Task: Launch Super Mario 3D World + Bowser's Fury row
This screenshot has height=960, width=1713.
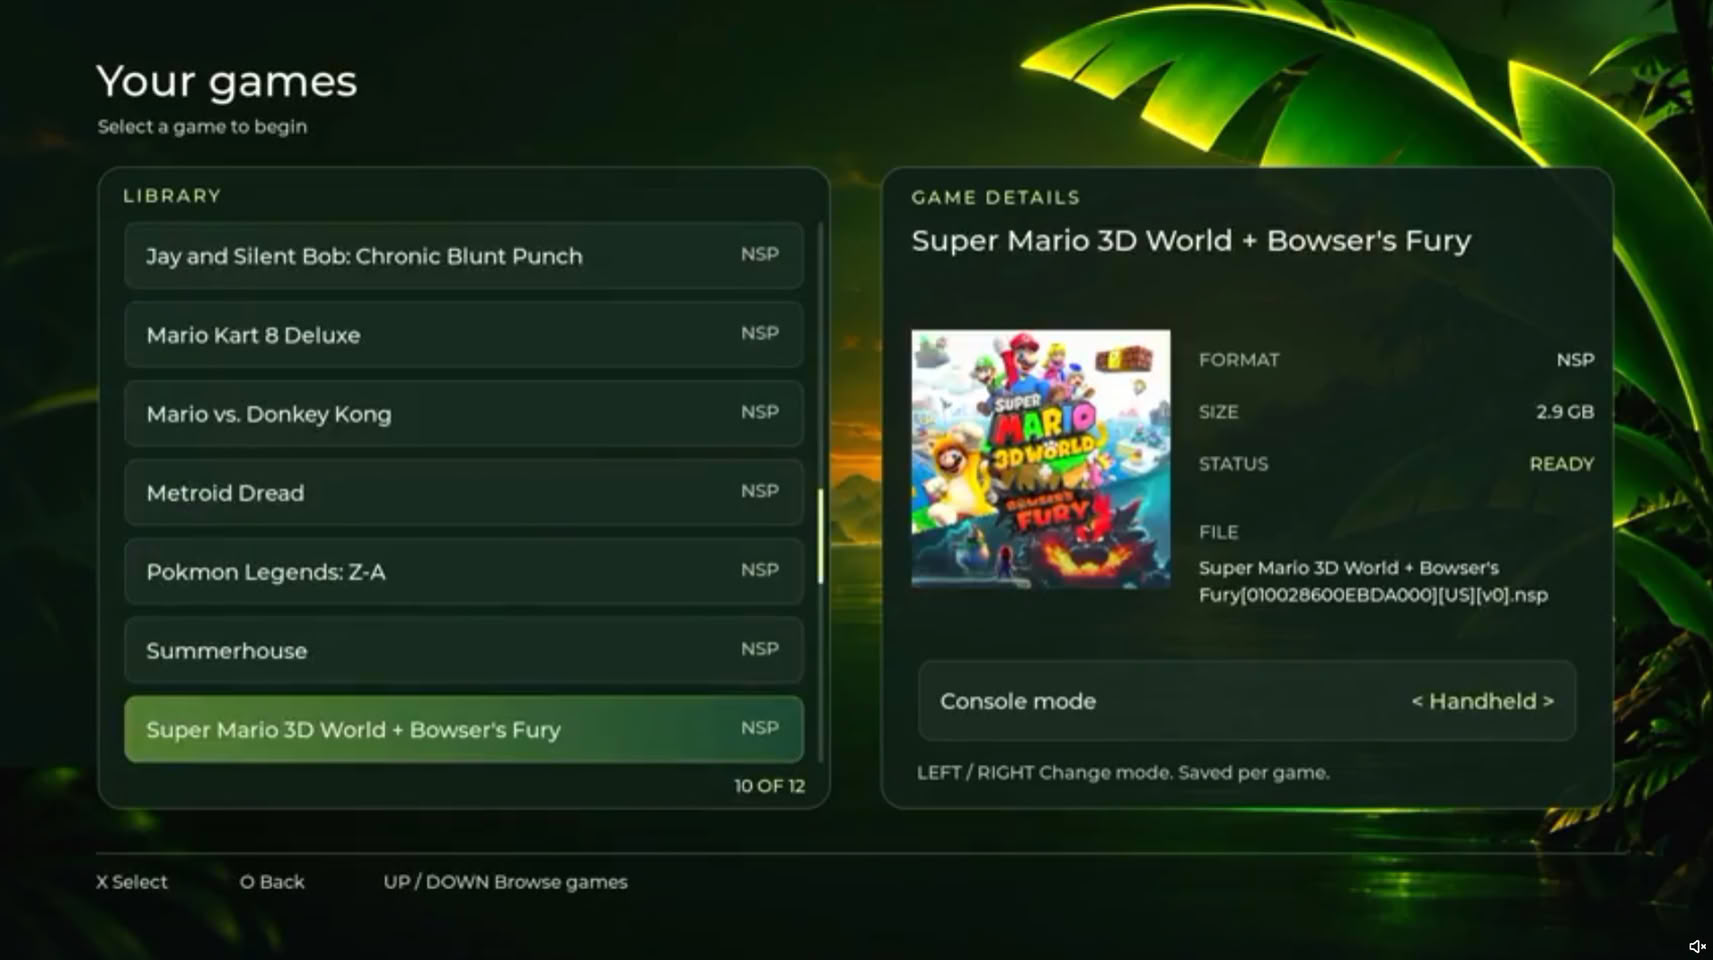Action: tap(464, 730)
